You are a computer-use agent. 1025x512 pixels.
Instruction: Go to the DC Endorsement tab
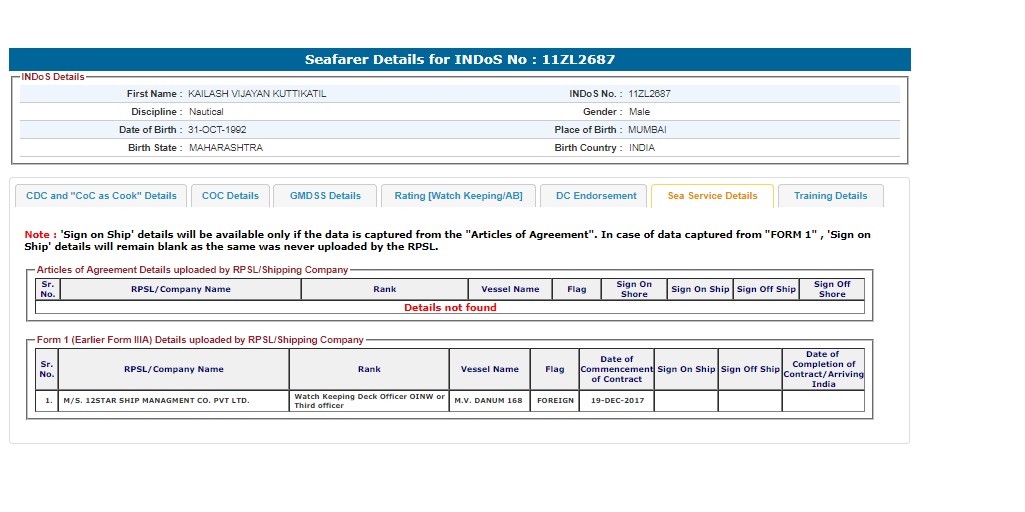click(596, 196)
